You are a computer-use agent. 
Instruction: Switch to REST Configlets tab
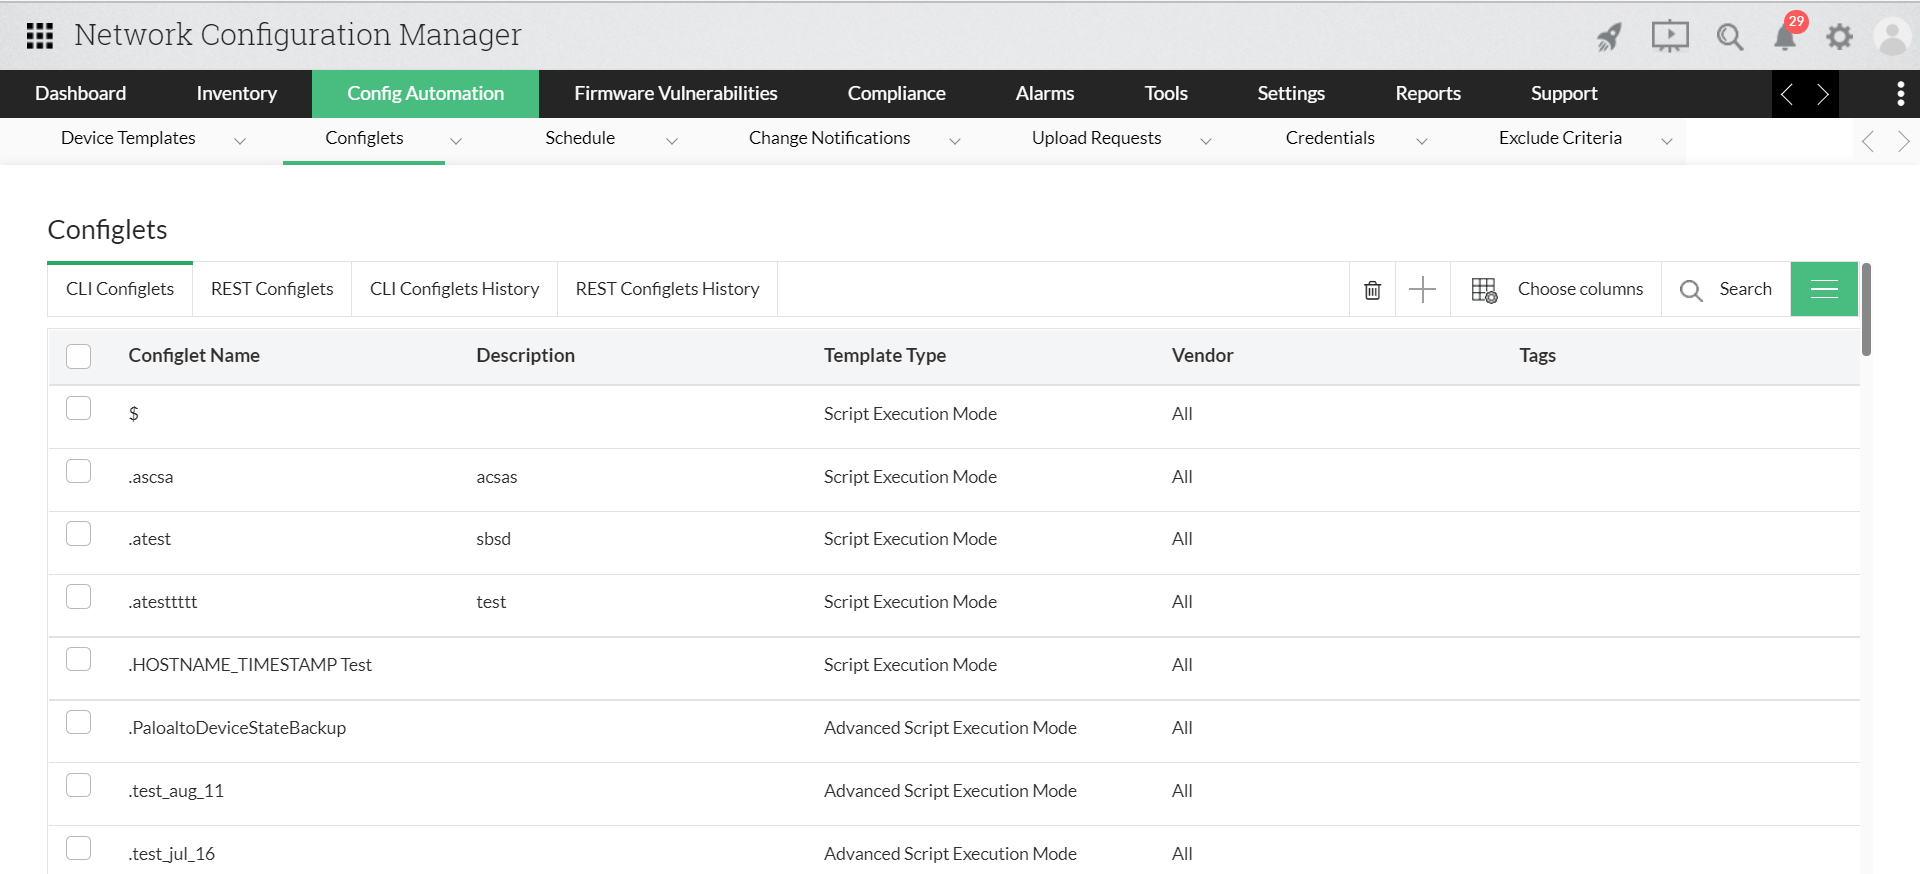[272, 289]
